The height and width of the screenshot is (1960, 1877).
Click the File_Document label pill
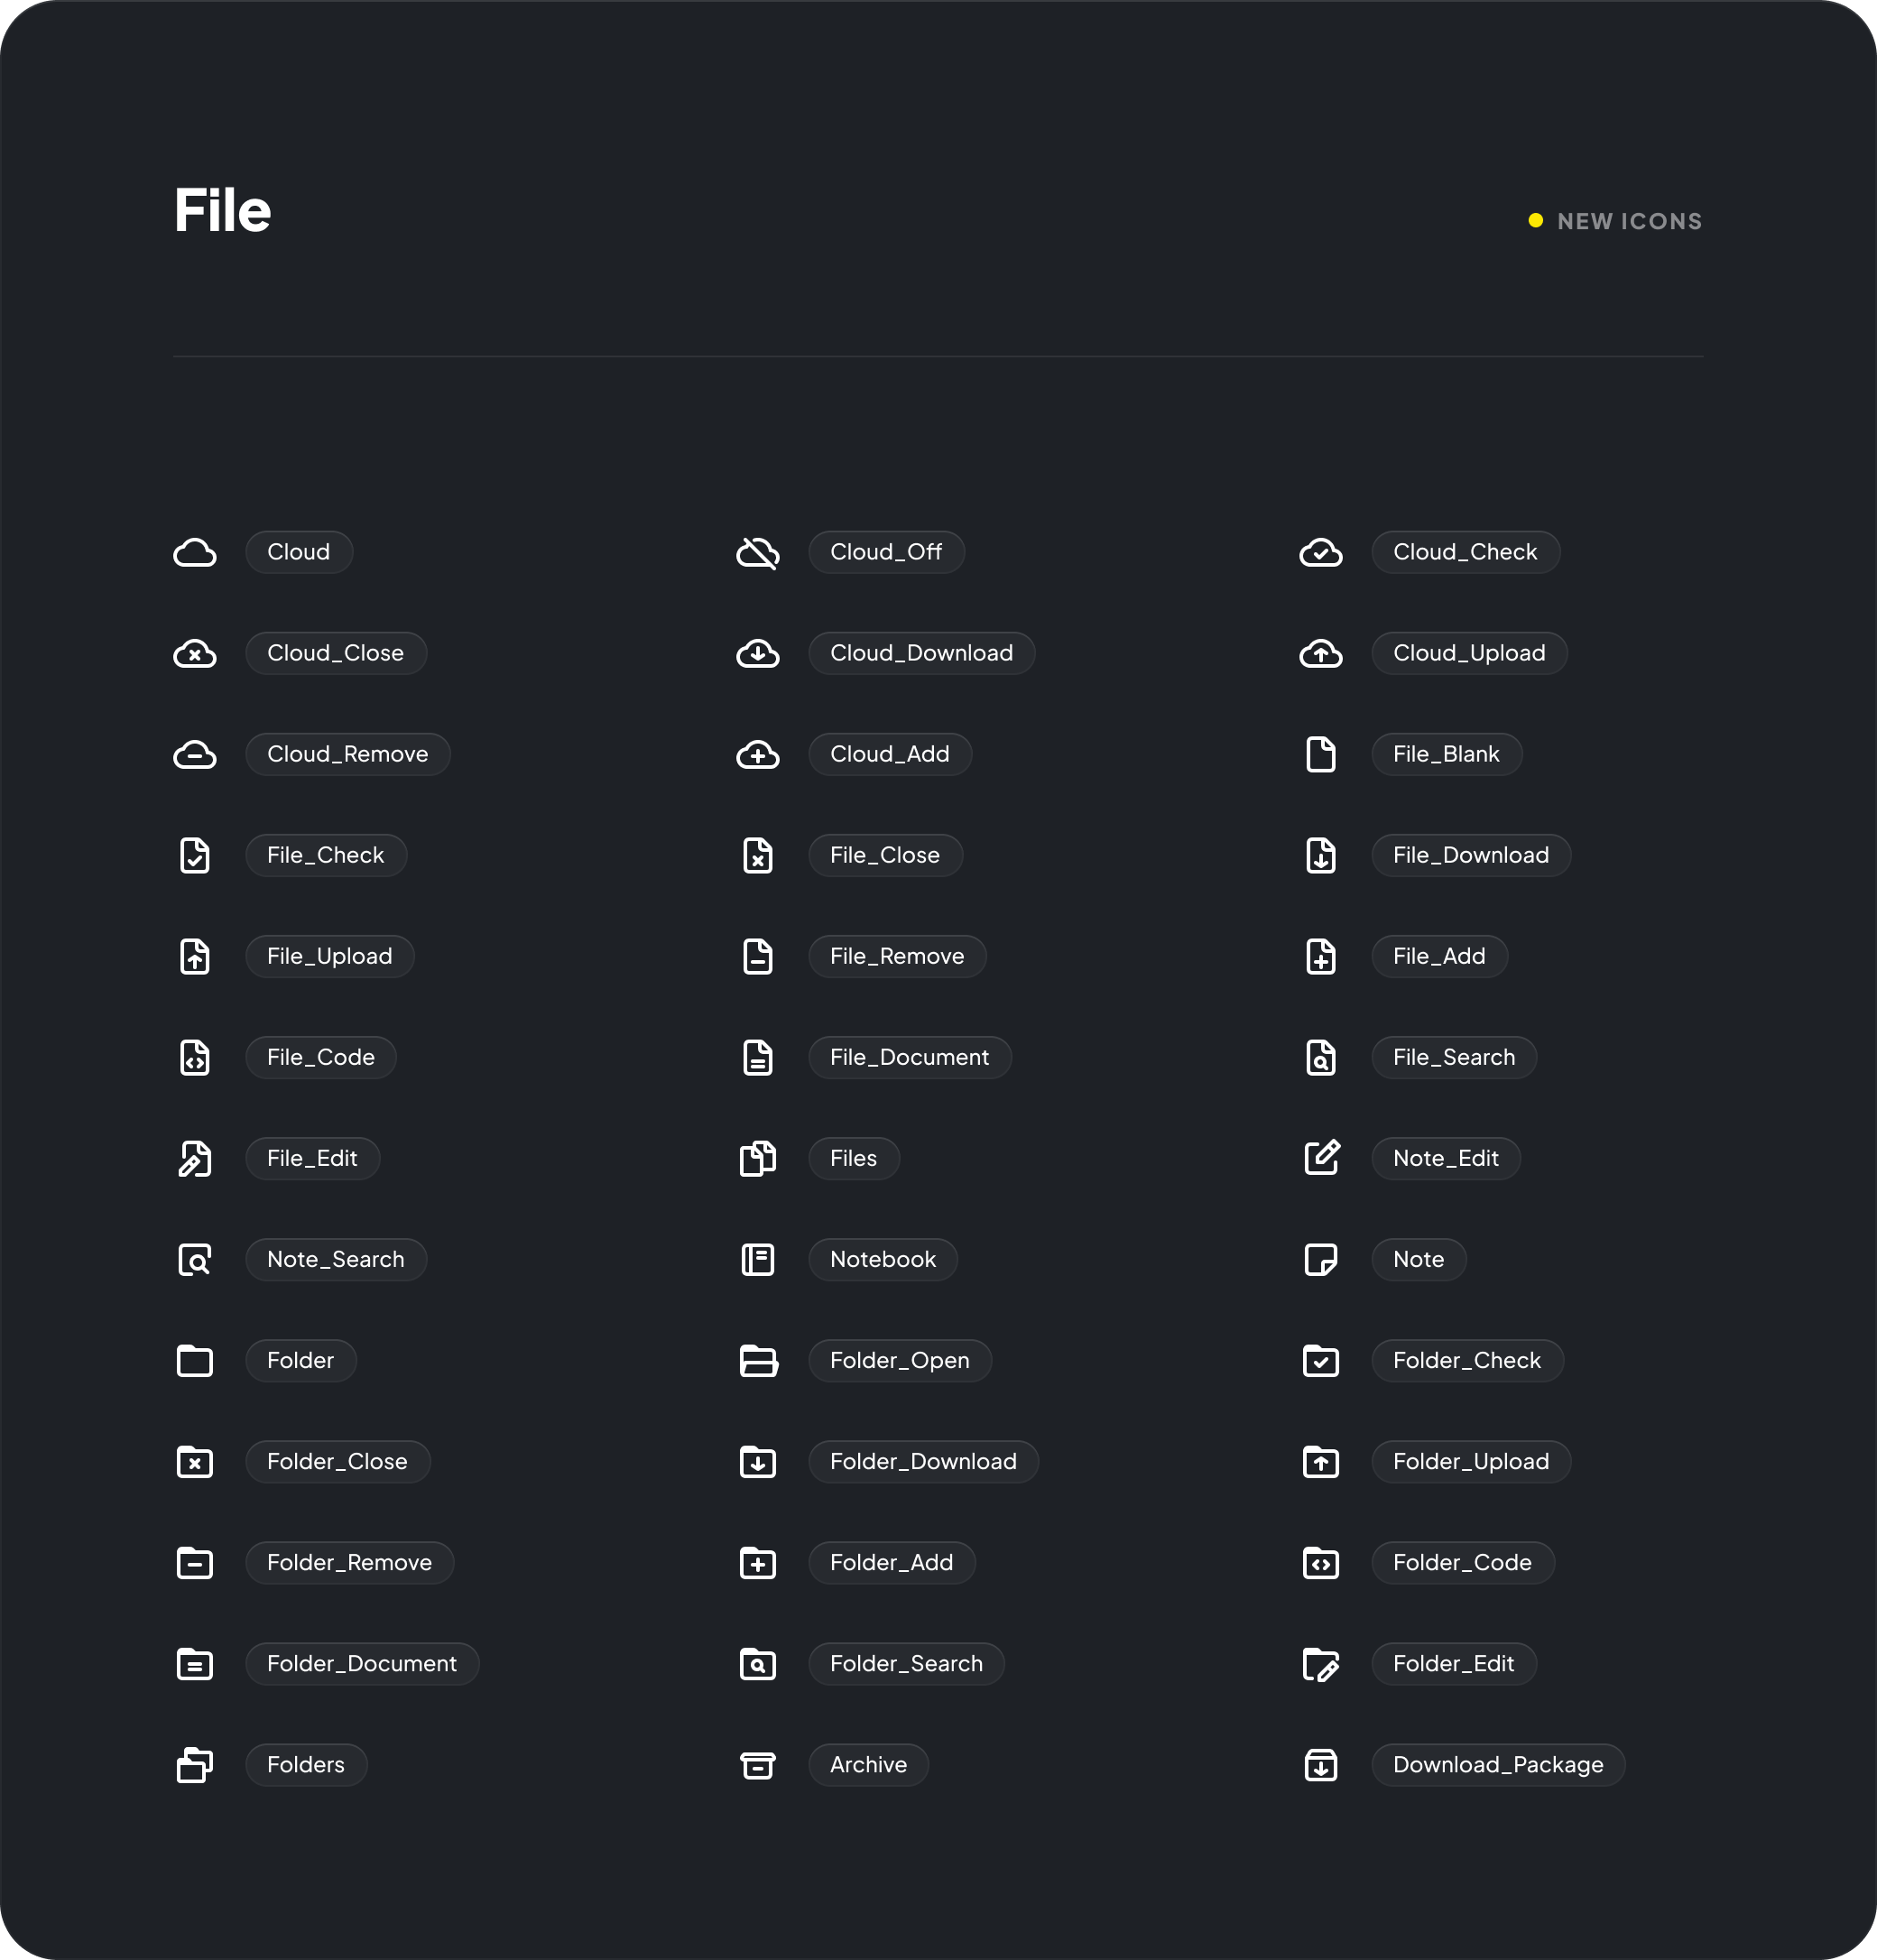[909, 1058]
